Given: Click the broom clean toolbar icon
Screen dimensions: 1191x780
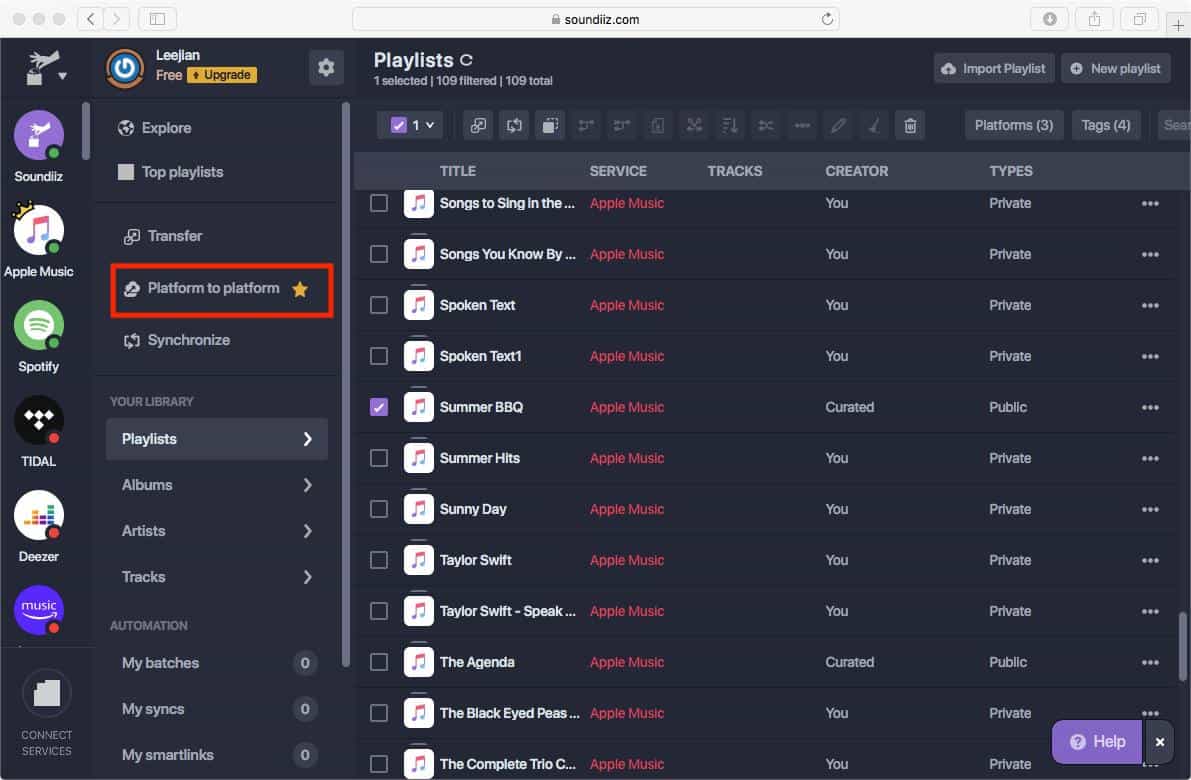Looking at the screenshot, I should [x=874, y=125].
